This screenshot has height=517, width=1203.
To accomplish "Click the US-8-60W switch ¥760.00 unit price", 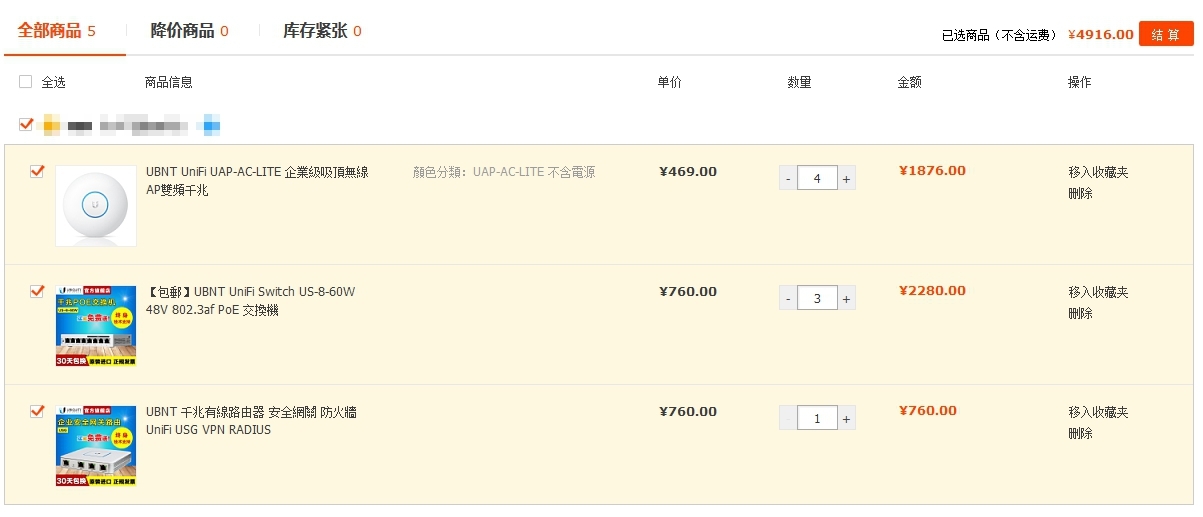I will (x=688, y=291).
